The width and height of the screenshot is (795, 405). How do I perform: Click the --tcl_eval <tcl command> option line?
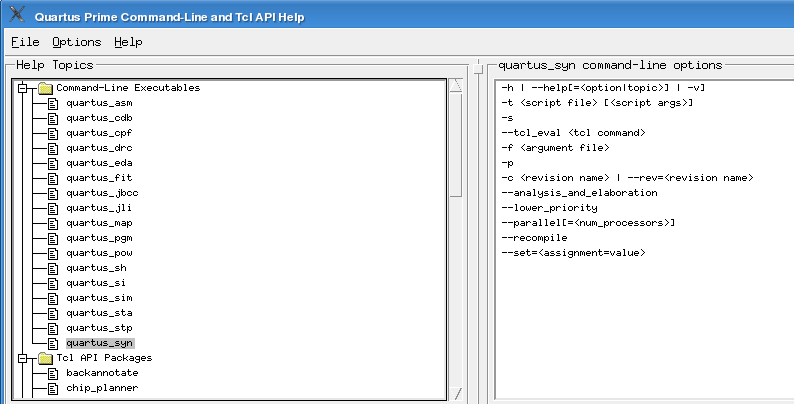point(573,133)
